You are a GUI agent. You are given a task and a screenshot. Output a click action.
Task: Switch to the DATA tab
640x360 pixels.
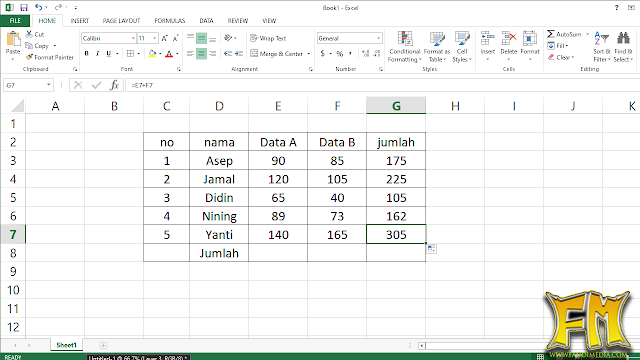click(207, 20)
